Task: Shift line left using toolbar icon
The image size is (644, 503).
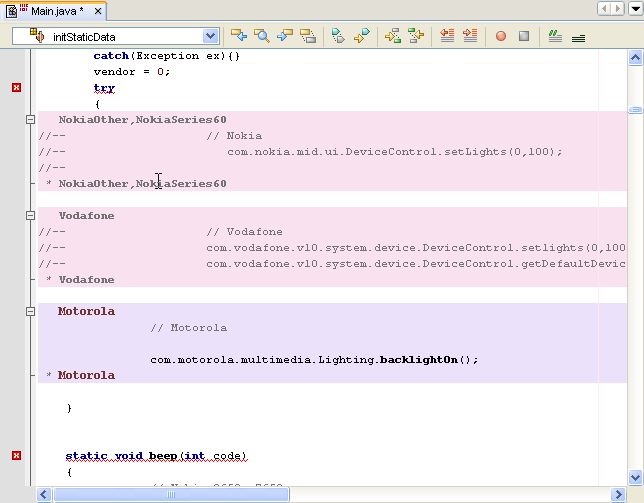Action: click(447, 36)
